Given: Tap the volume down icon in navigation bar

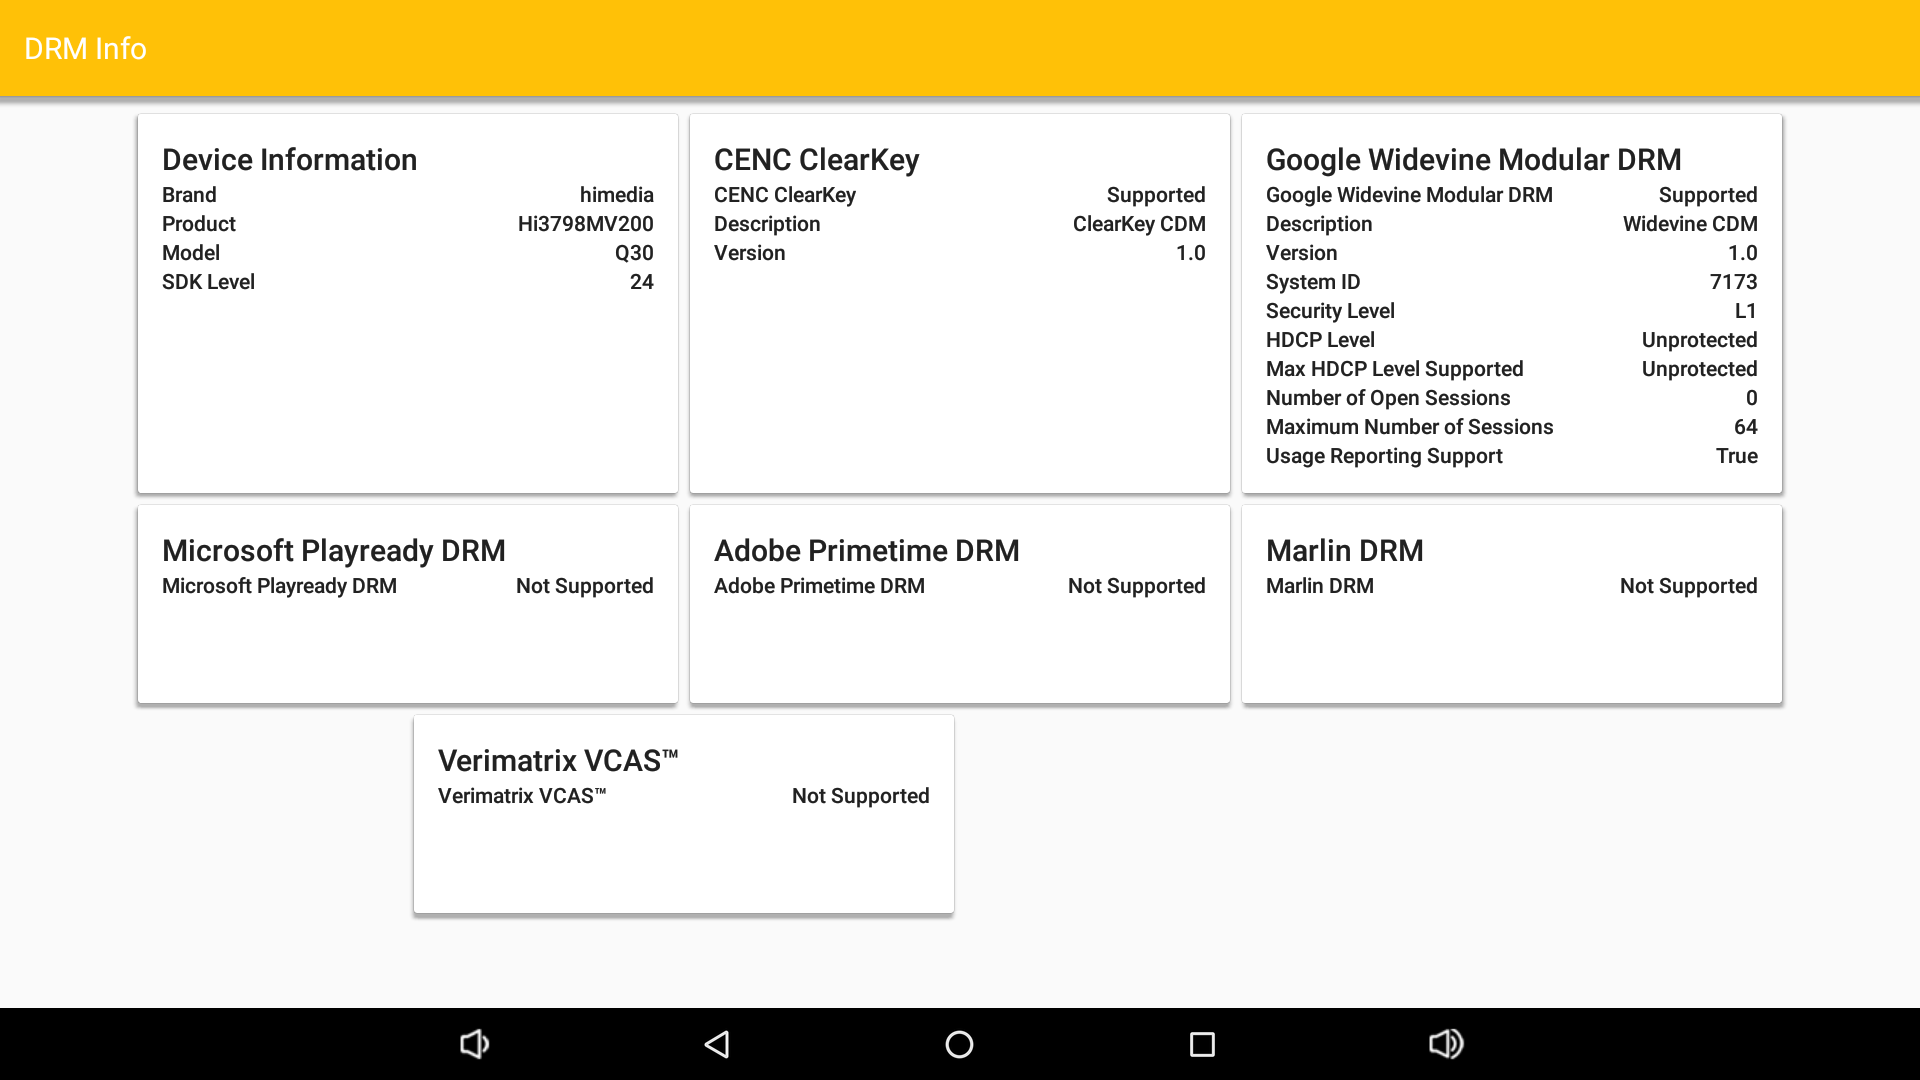Looking at the screenshot, I should pos(474,1044).
